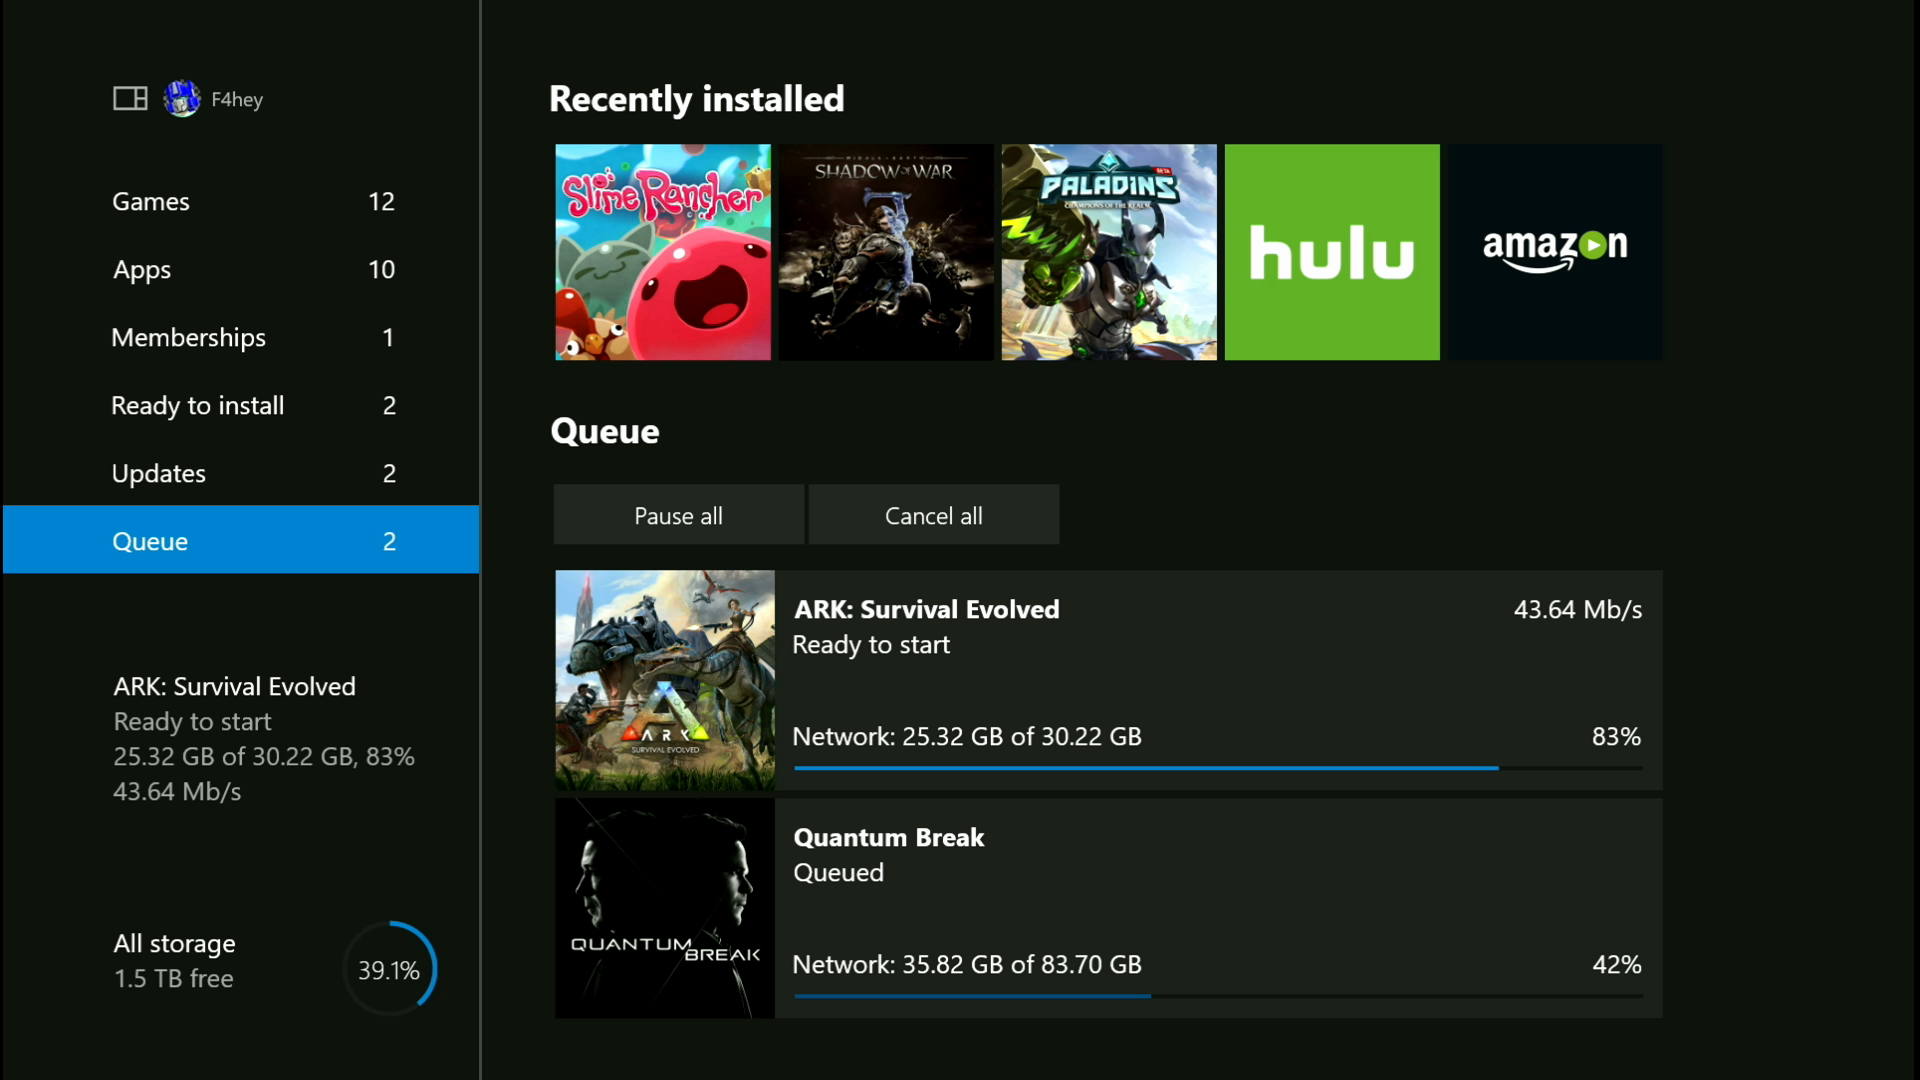The image size is (1920, 1080).
Task: Click Cancel all button
Action: click(934, 515)
